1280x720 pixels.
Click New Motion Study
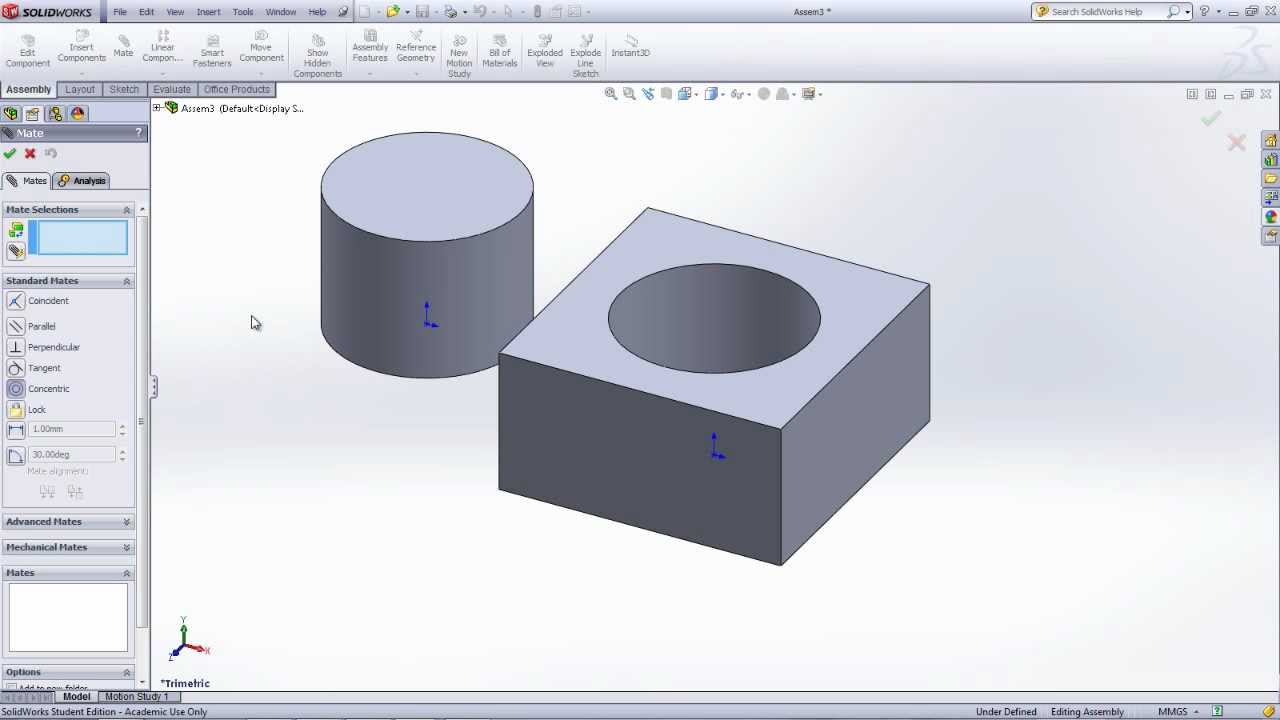(x=459, y=56)
